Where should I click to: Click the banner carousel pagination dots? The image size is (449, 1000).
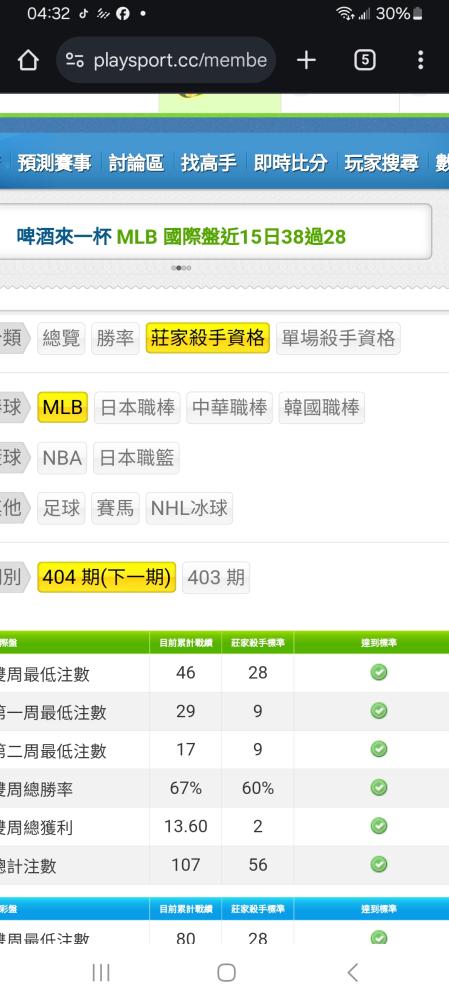(181, 268)
